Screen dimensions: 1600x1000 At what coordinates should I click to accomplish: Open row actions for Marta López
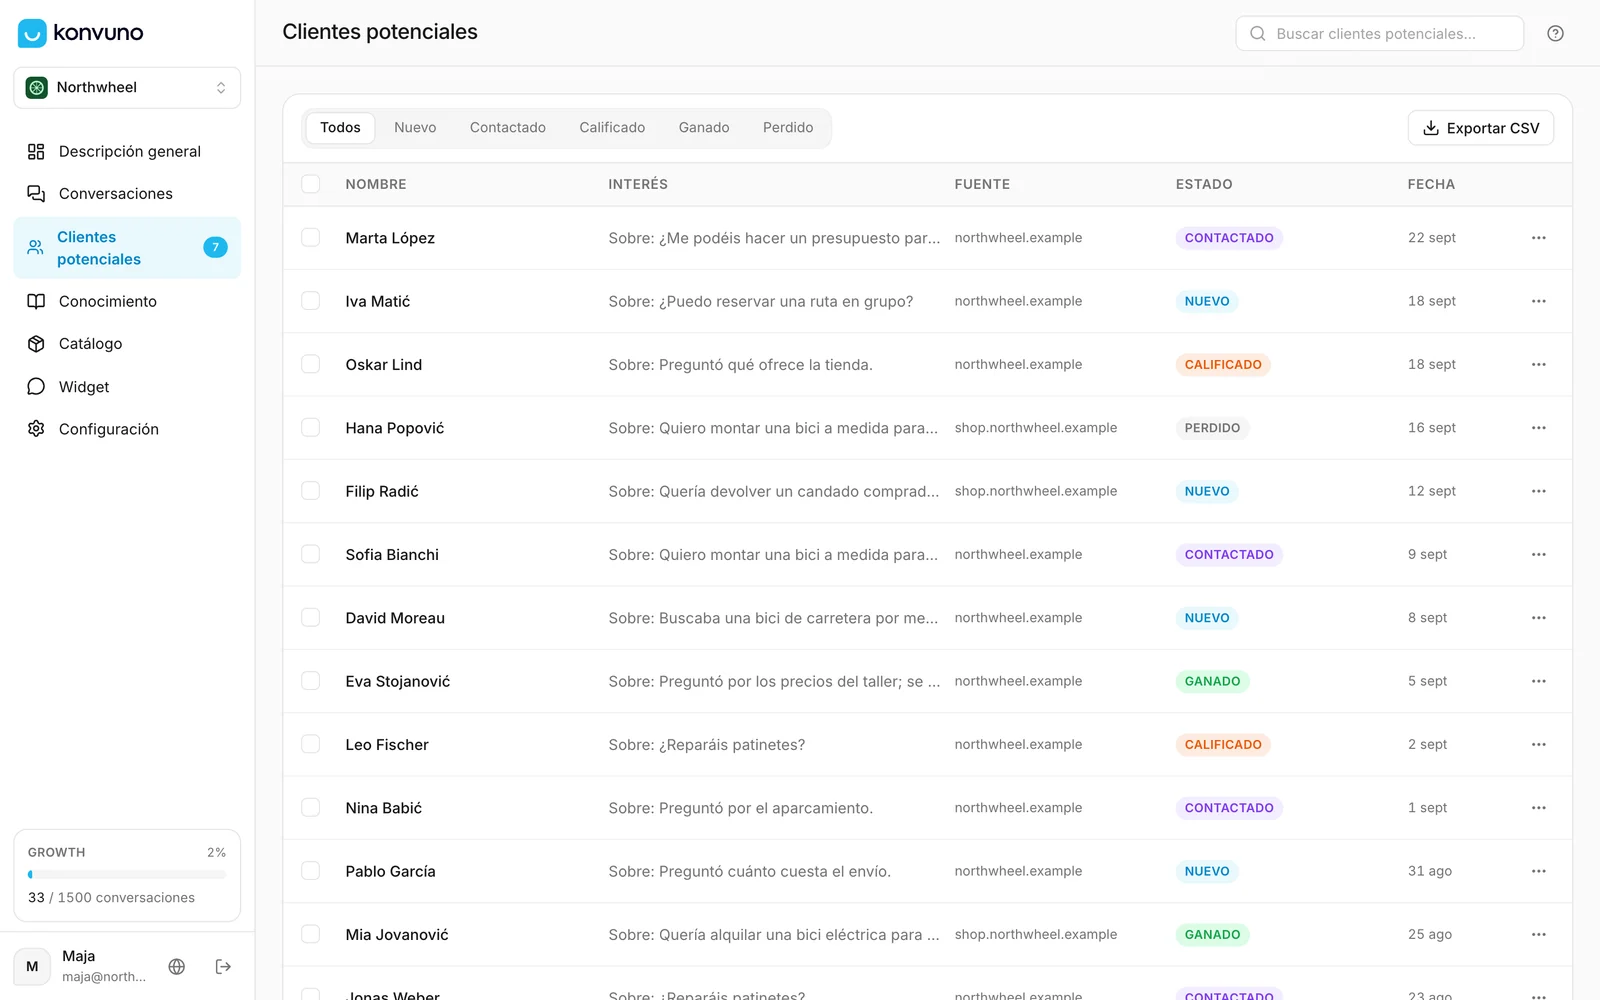tap(1538, 238)
